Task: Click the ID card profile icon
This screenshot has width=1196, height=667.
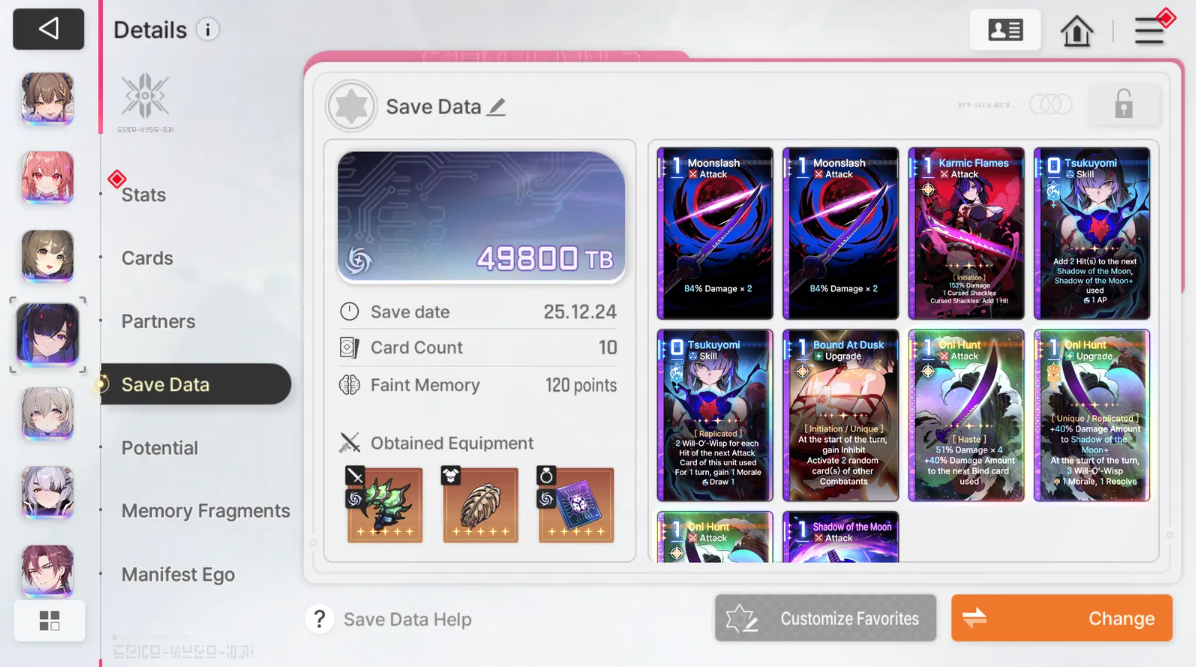Action: [1005, 31]
